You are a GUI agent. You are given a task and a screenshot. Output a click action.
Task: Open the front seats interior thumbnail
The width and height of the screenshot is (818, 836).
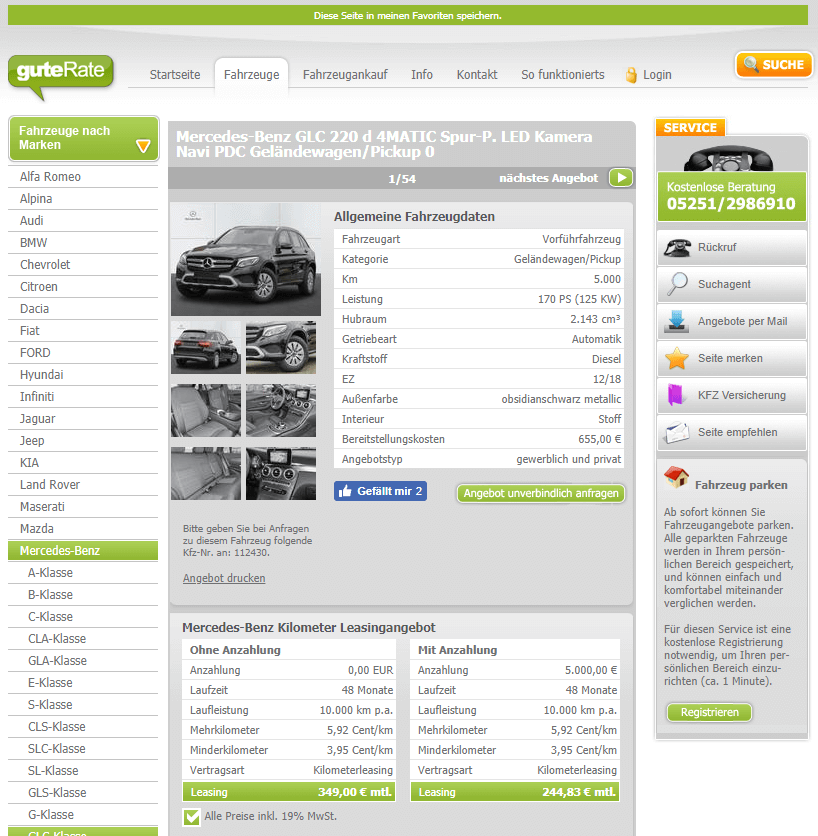206,411
